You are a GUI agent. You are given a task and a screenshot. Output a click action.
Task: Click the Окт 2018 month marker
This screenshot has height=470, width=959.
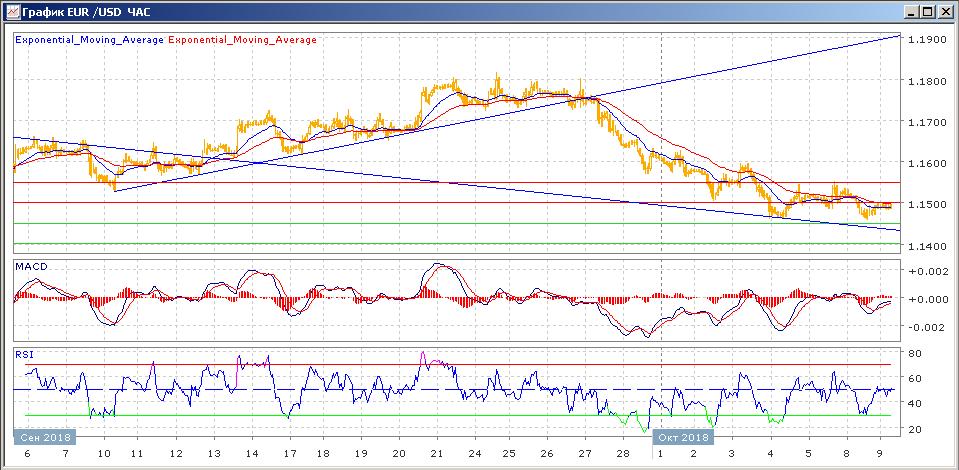pos(683,437)
